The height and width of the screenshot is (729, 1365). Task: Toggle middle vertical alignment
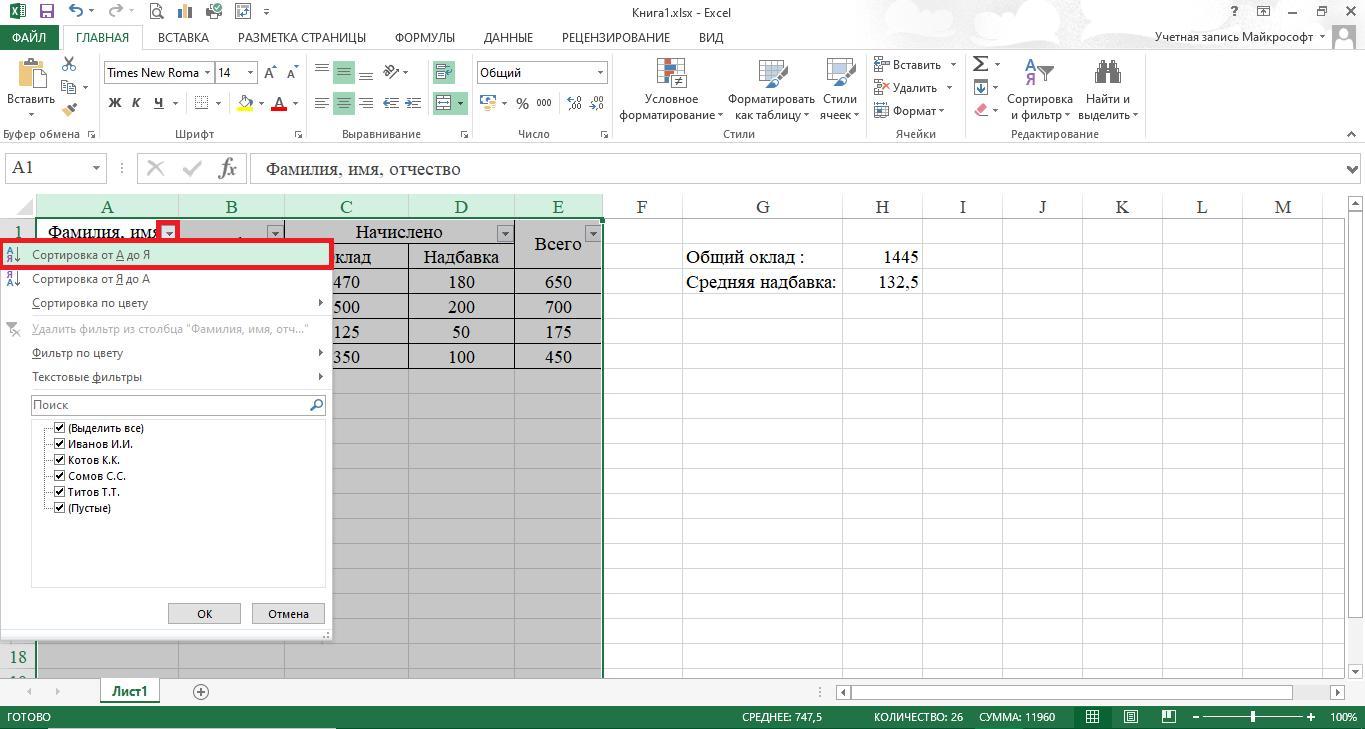[343, 73]
